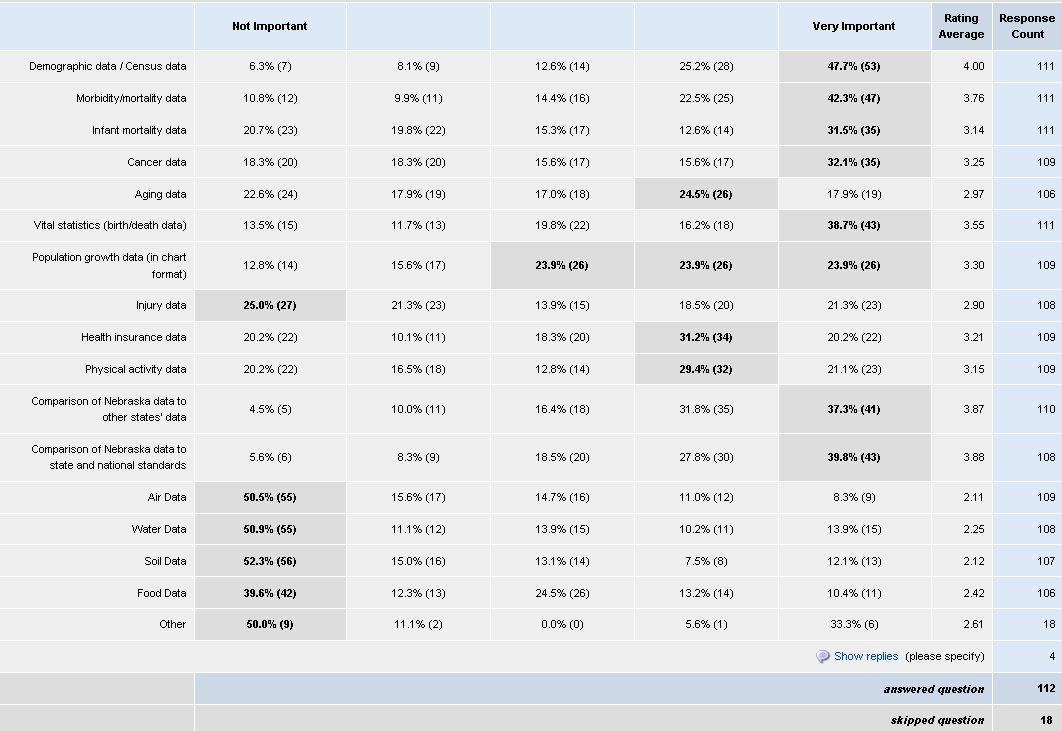1062x731 pixels.
Task: Click the "Infant mortality data" row label
Action: [139, 130]
